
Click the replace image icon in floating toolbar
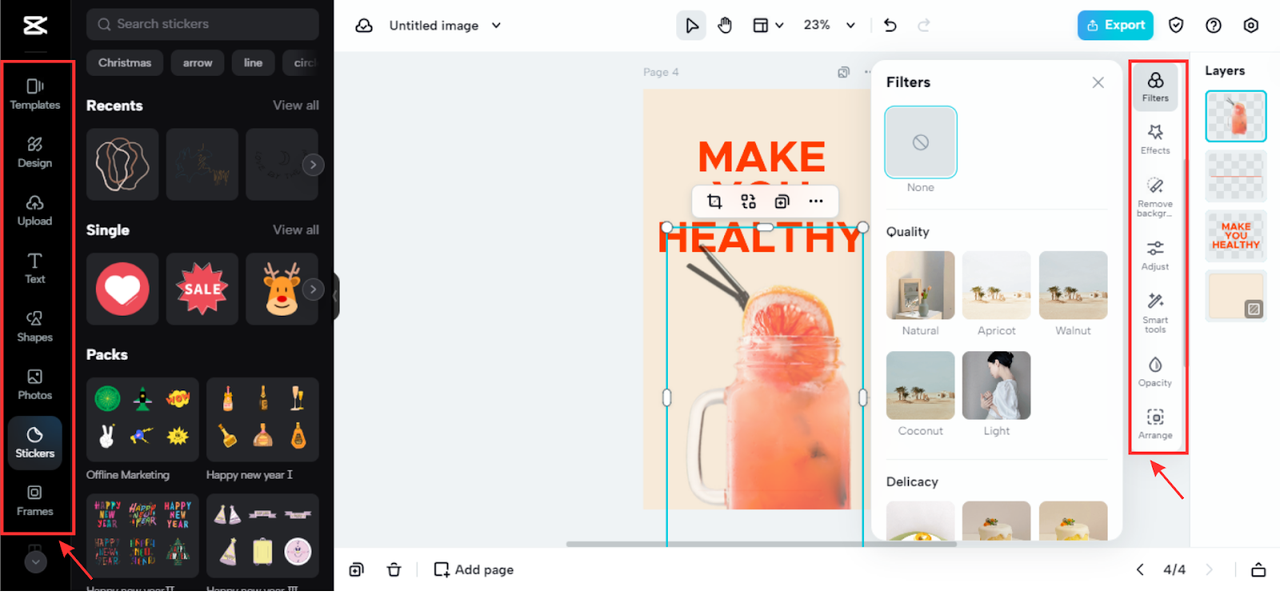(x=748, y=201)
